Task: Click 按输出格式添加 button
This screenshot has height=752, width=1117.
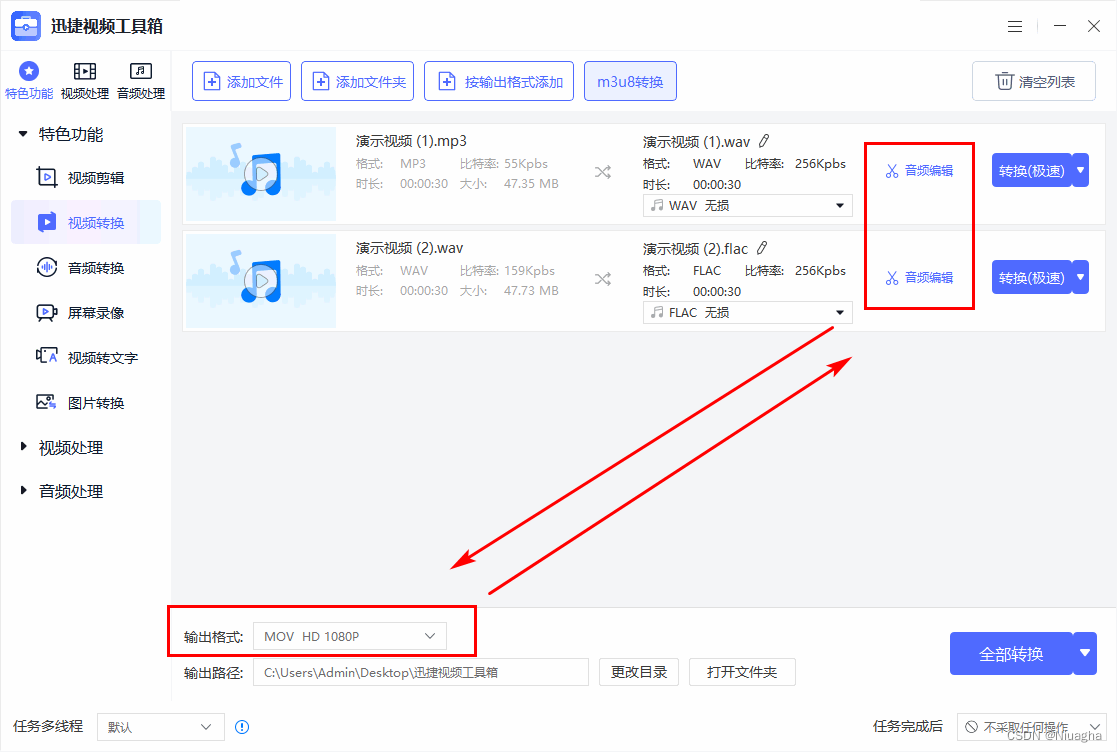Action: (499, 81)
